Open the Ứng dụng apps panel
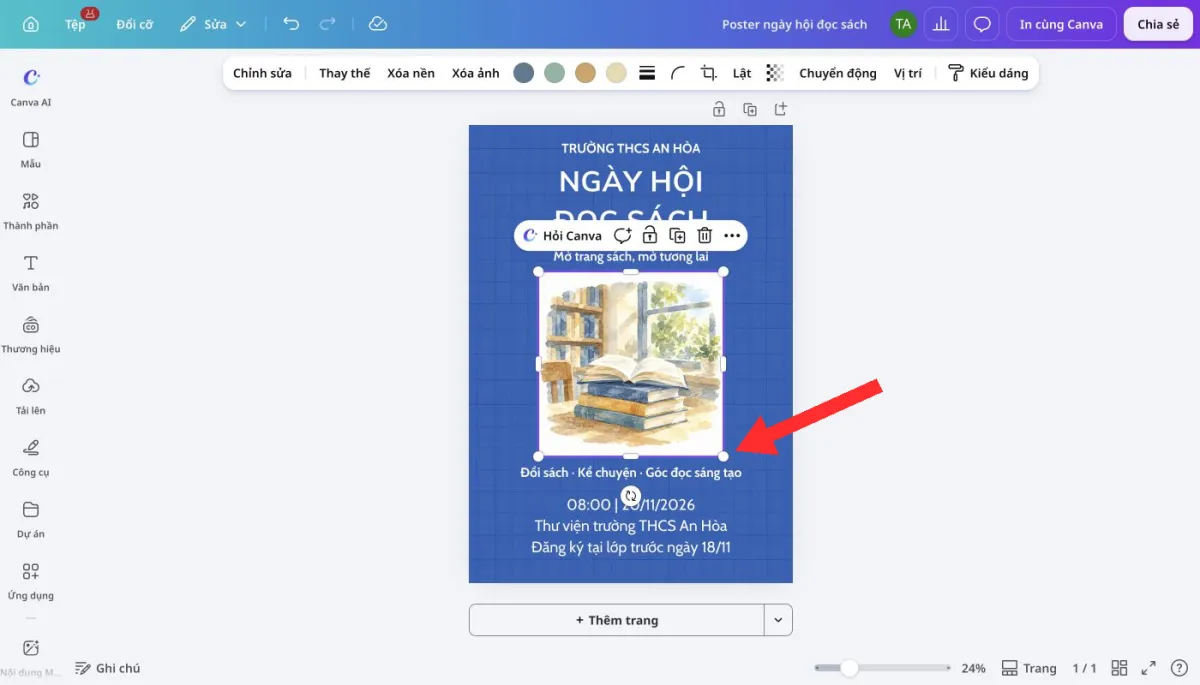 (x=31, y=581)
